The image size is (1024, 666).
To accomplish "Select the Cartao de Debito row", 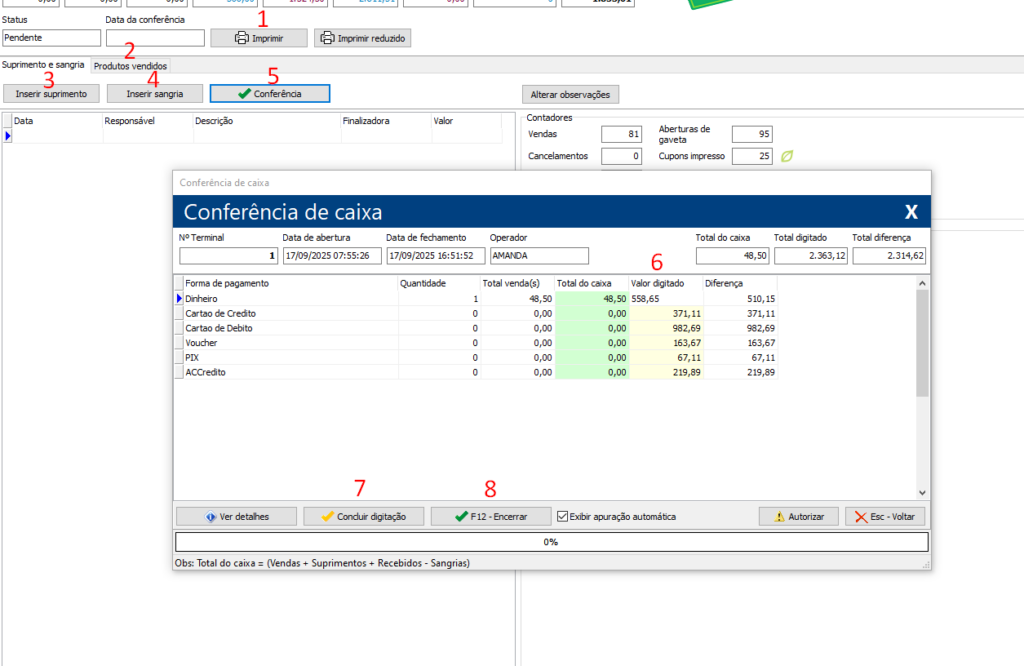I will (290, 328).
